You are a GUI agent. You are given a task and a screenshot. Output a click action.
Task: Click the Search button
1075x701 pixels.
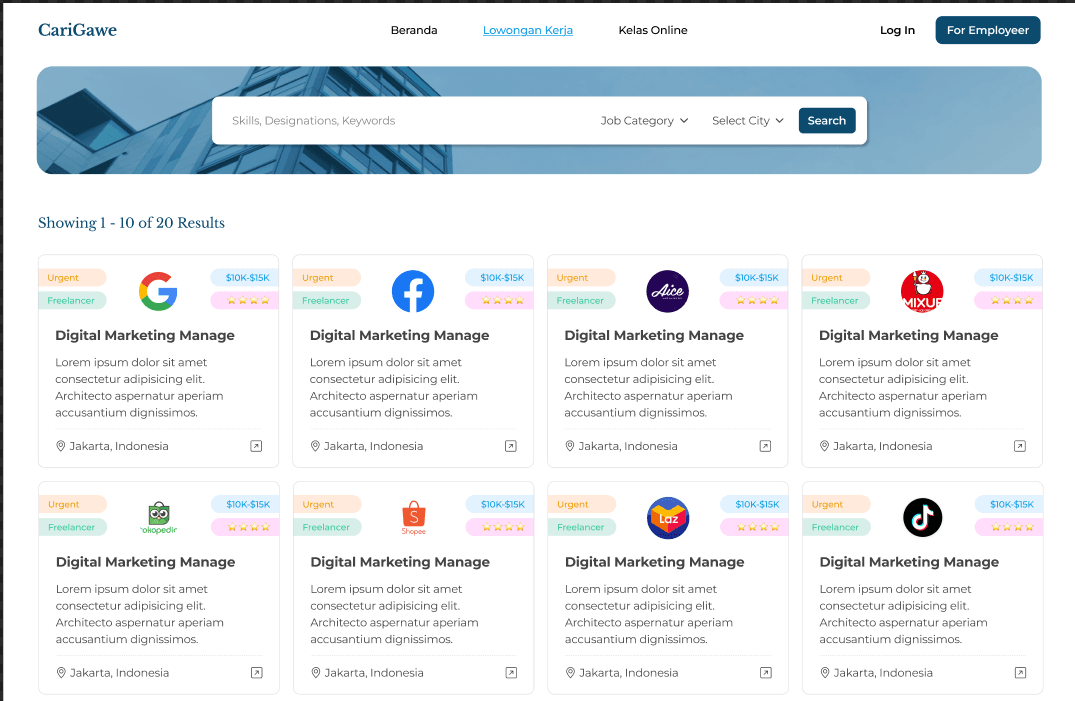point(827,121)
